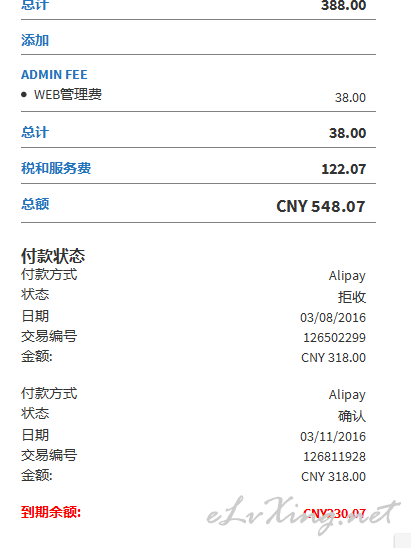Image resolution: width=411 pixels, height=548 pixels.
Task: Select the WEB管理费 line item
Action: click(68, 94)
